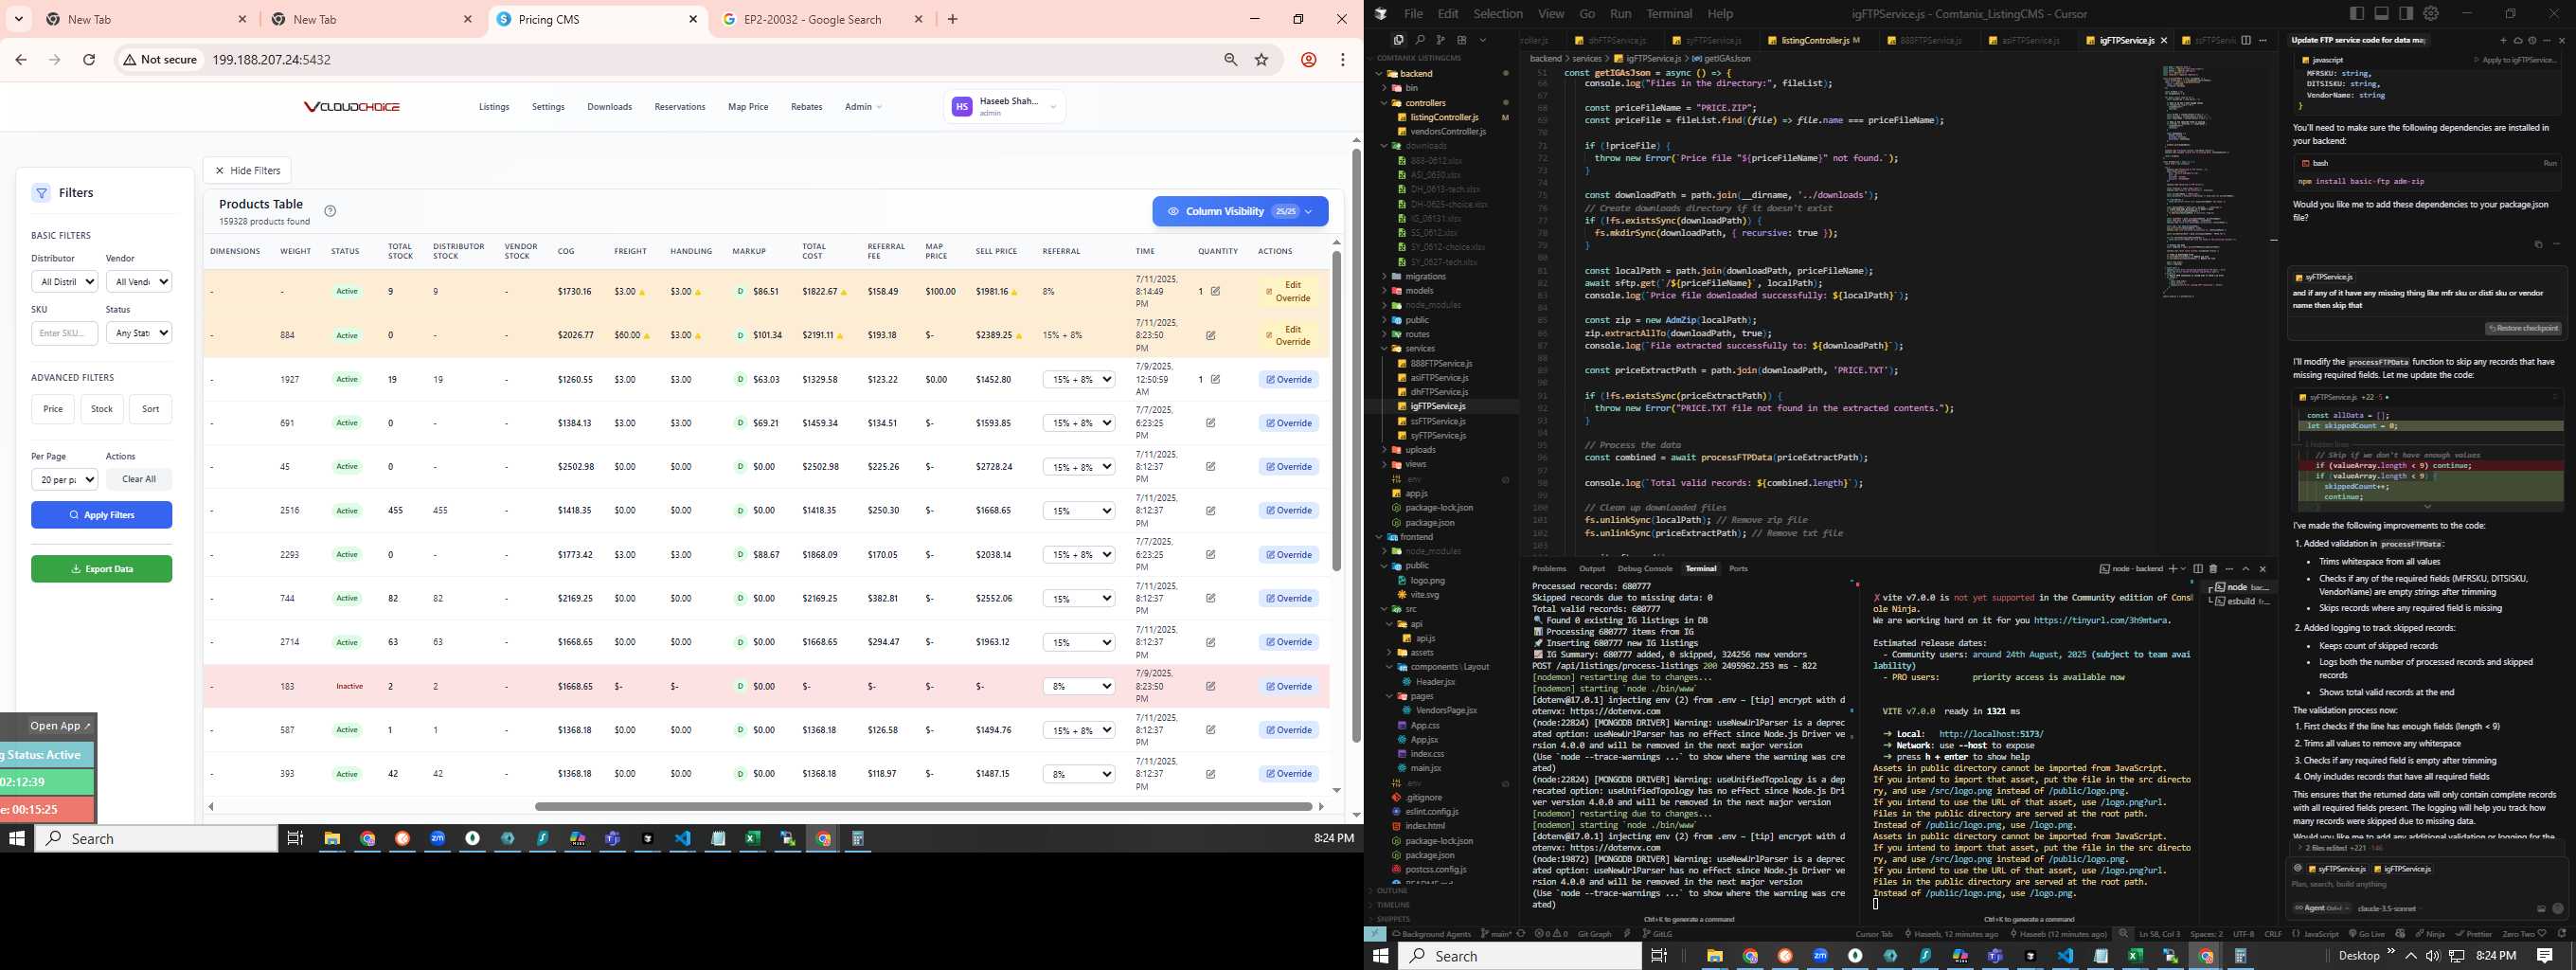This screenshot has height=970, width=2576.
Task: Switch to listingController.js editor tab
Action: [1814, 41]
